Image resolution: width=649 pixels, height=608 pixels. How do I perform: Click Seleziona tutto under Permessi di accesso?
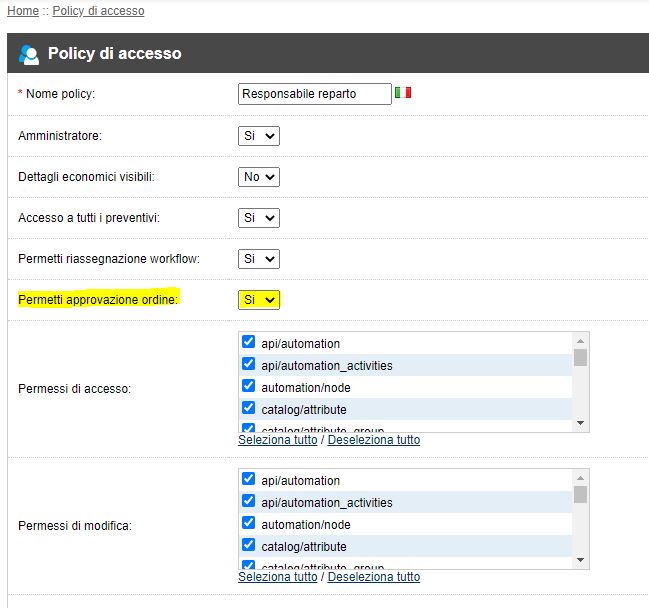(278, 440)
